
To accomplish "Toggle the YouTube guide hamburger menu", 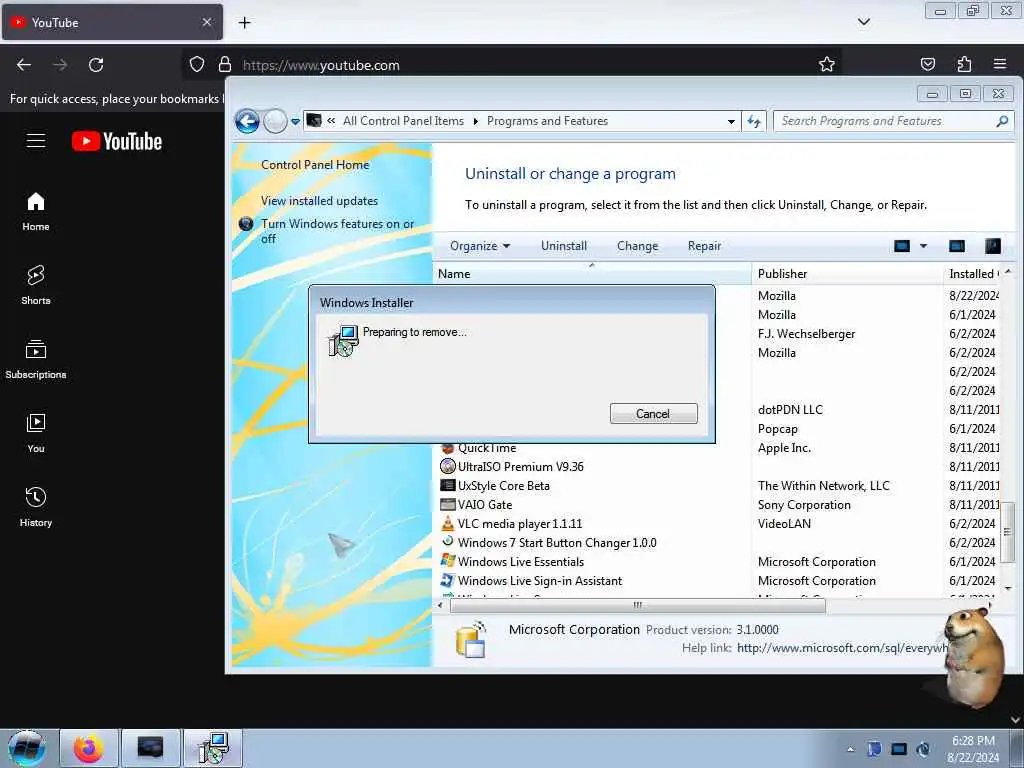I will click(36, 140).
